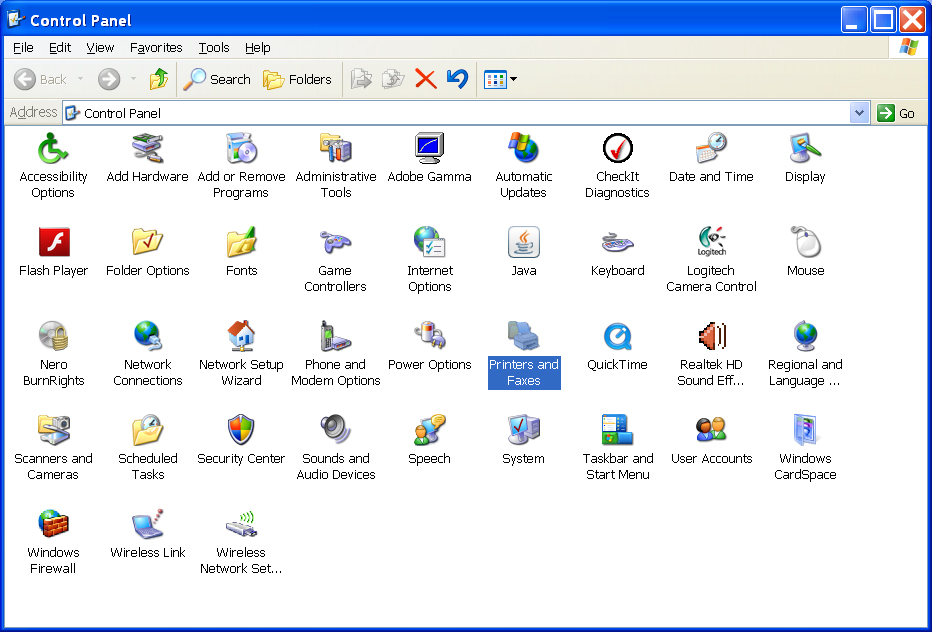The height and width of the screenshot is (632, 932).
Task: Click the Go button
Action: point(896,113)
